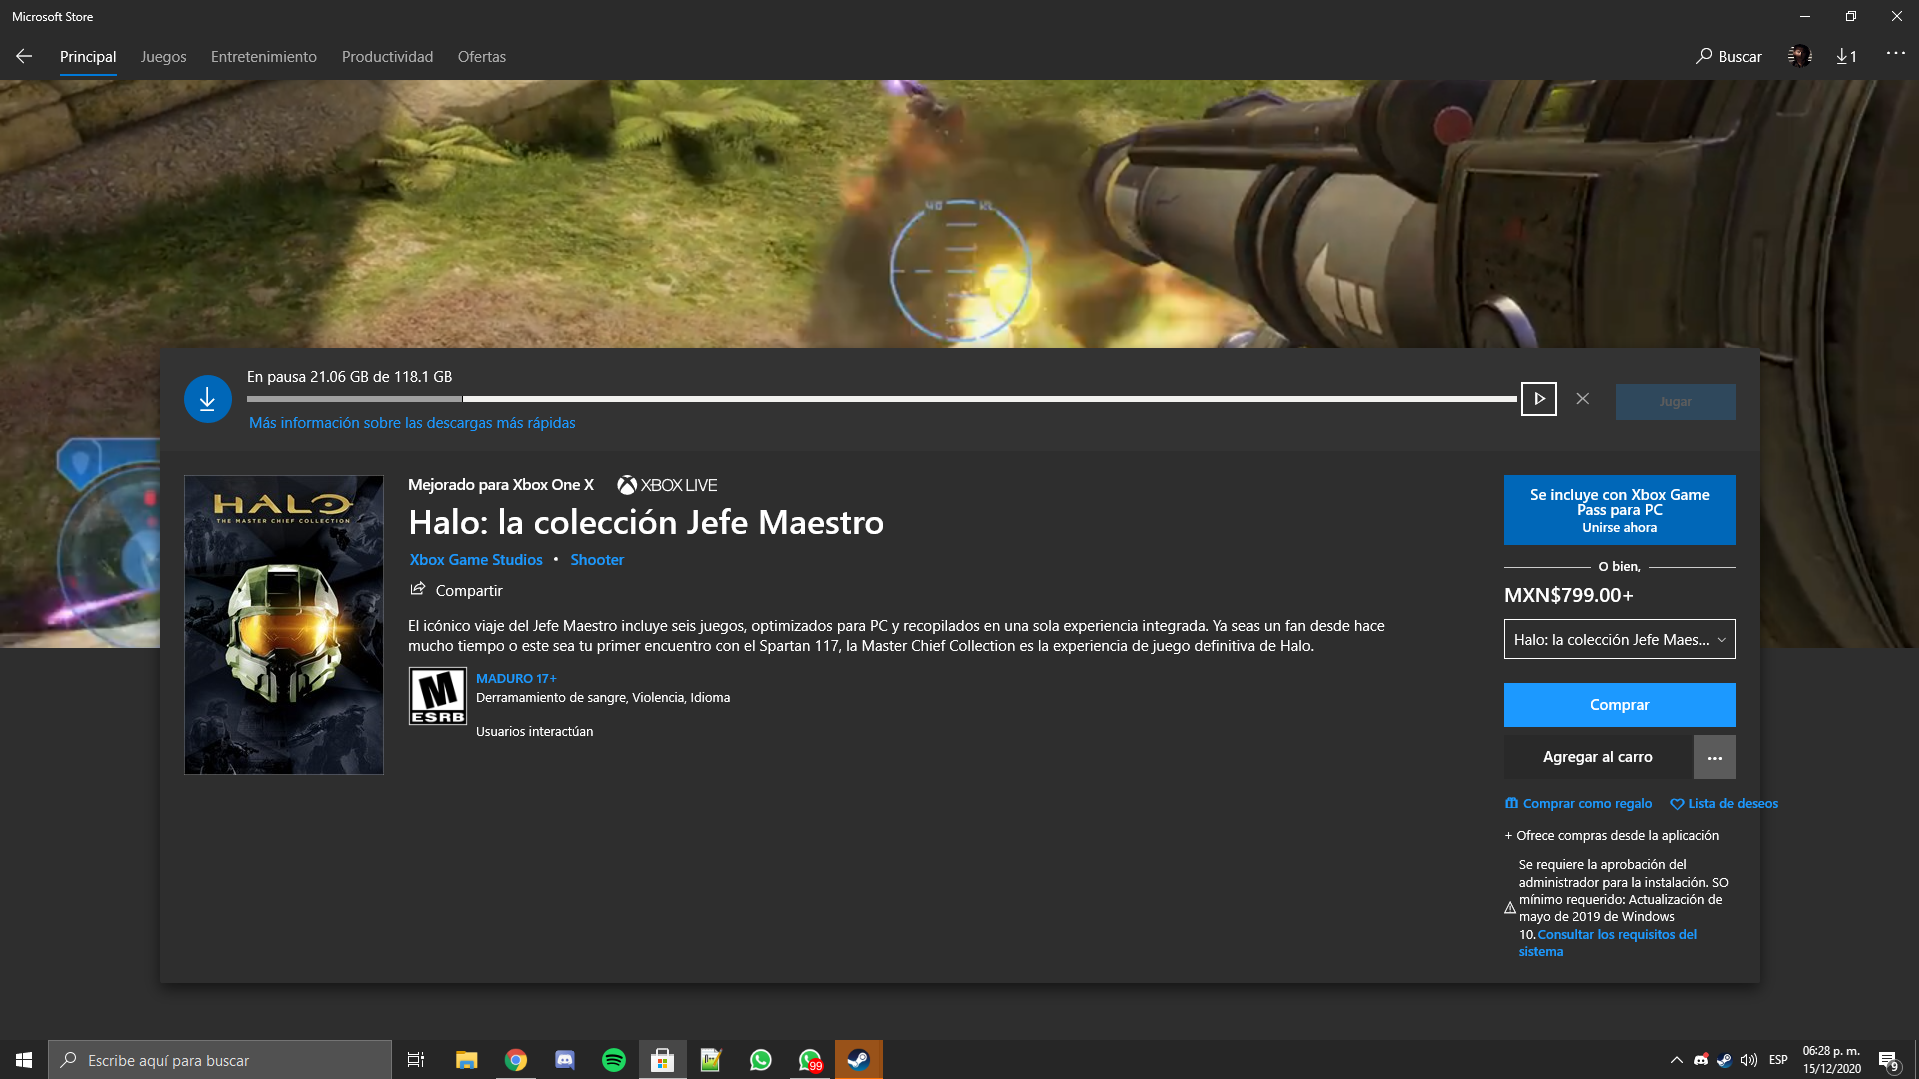Open the Windows Start menu
This screenshot has height=1079, width=1919.
tap(24, 1060)
